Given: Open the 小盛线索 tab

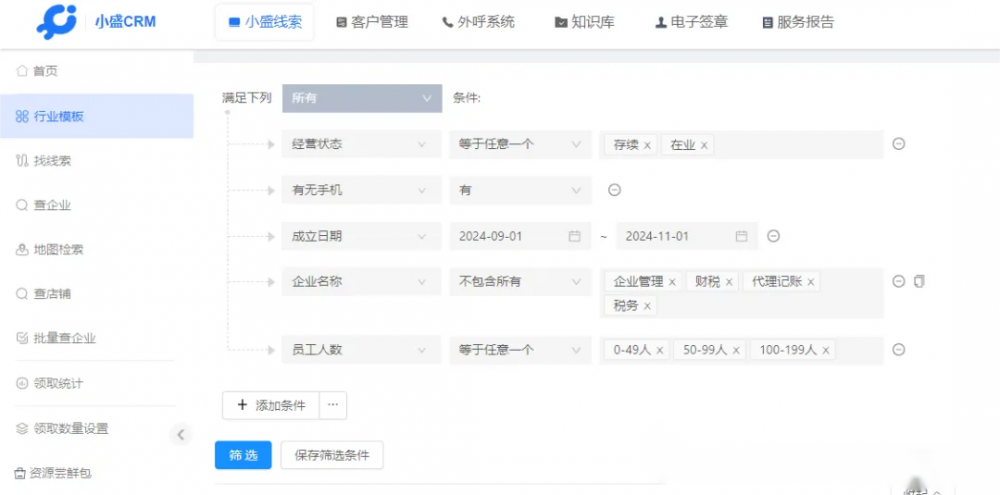Looking at the screenshot, I should tap(265, 22).
